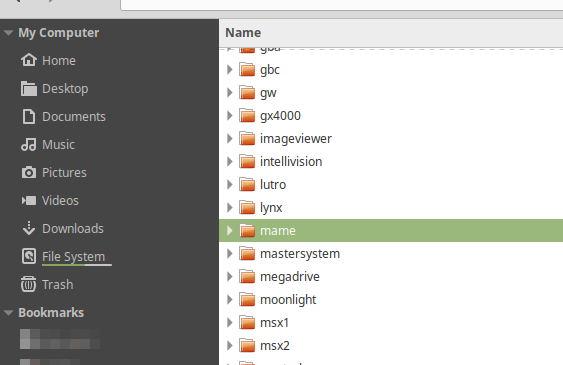Select the Pictures camera icon entry
Viewport: 563px width, 365px height.
point(29,172)
